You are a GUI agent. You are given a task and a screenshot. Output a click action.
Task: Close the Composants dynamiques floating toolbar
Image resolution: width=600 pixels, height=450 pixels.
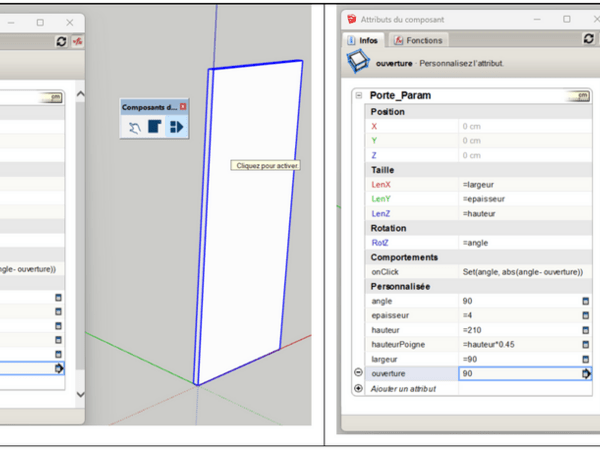click(183, 106)
